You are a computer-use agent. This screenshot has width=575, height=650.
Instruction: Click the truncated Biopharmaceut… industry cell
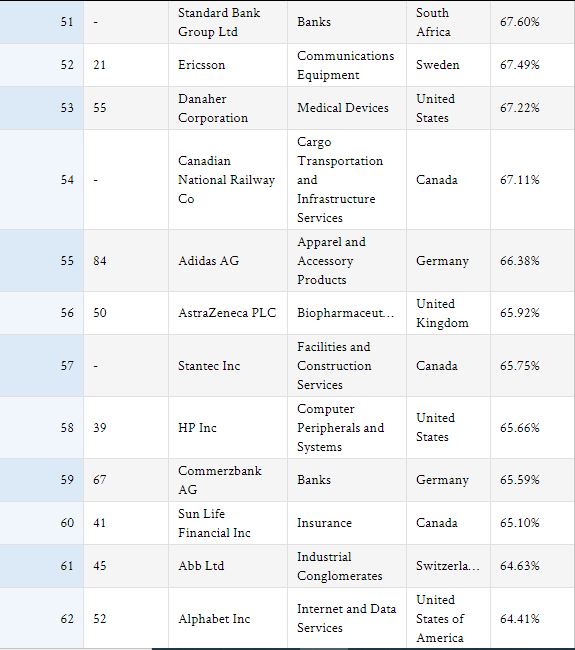pyautogui.click(x=347, y=313)
